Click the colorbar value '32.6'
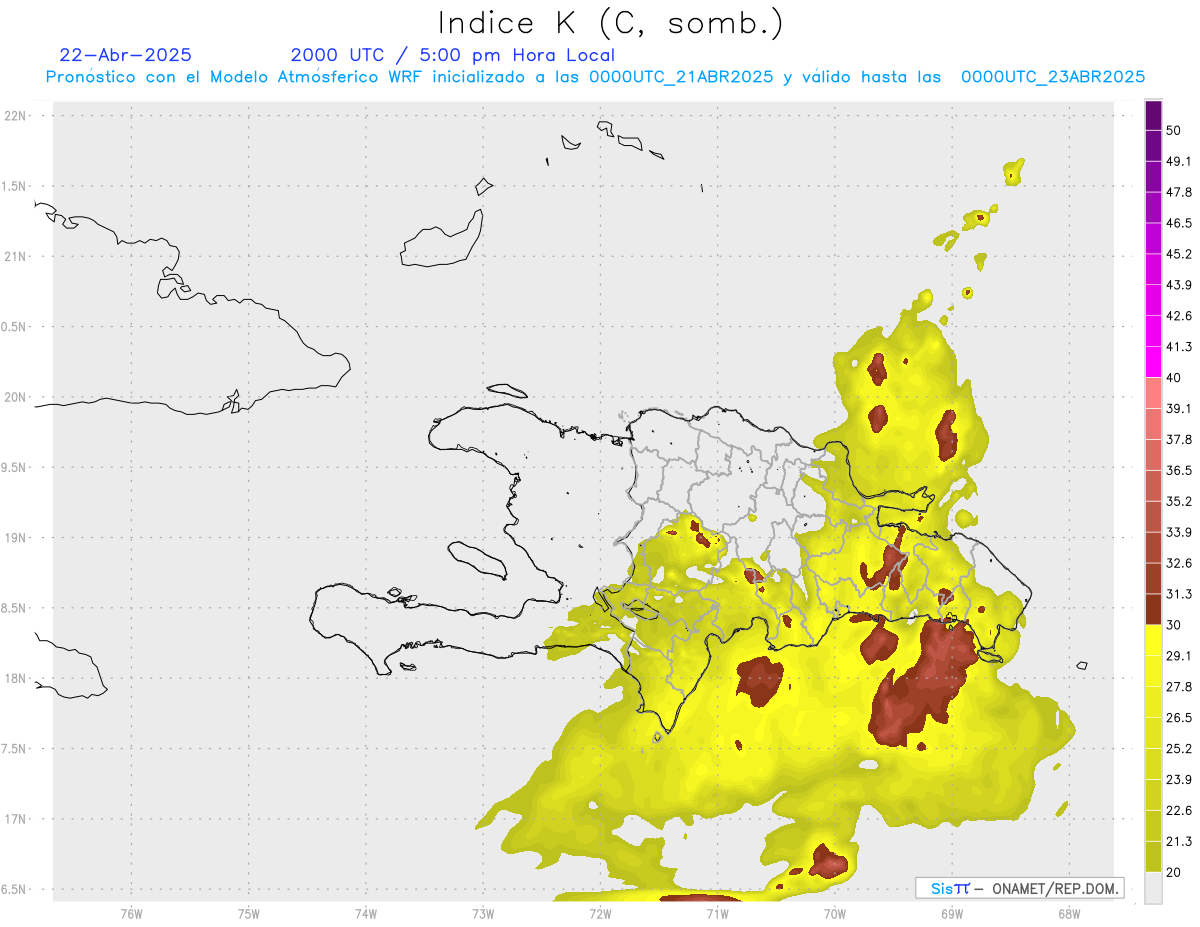Viewport: 1200px width, 927px height. (x=1179, y=563)
